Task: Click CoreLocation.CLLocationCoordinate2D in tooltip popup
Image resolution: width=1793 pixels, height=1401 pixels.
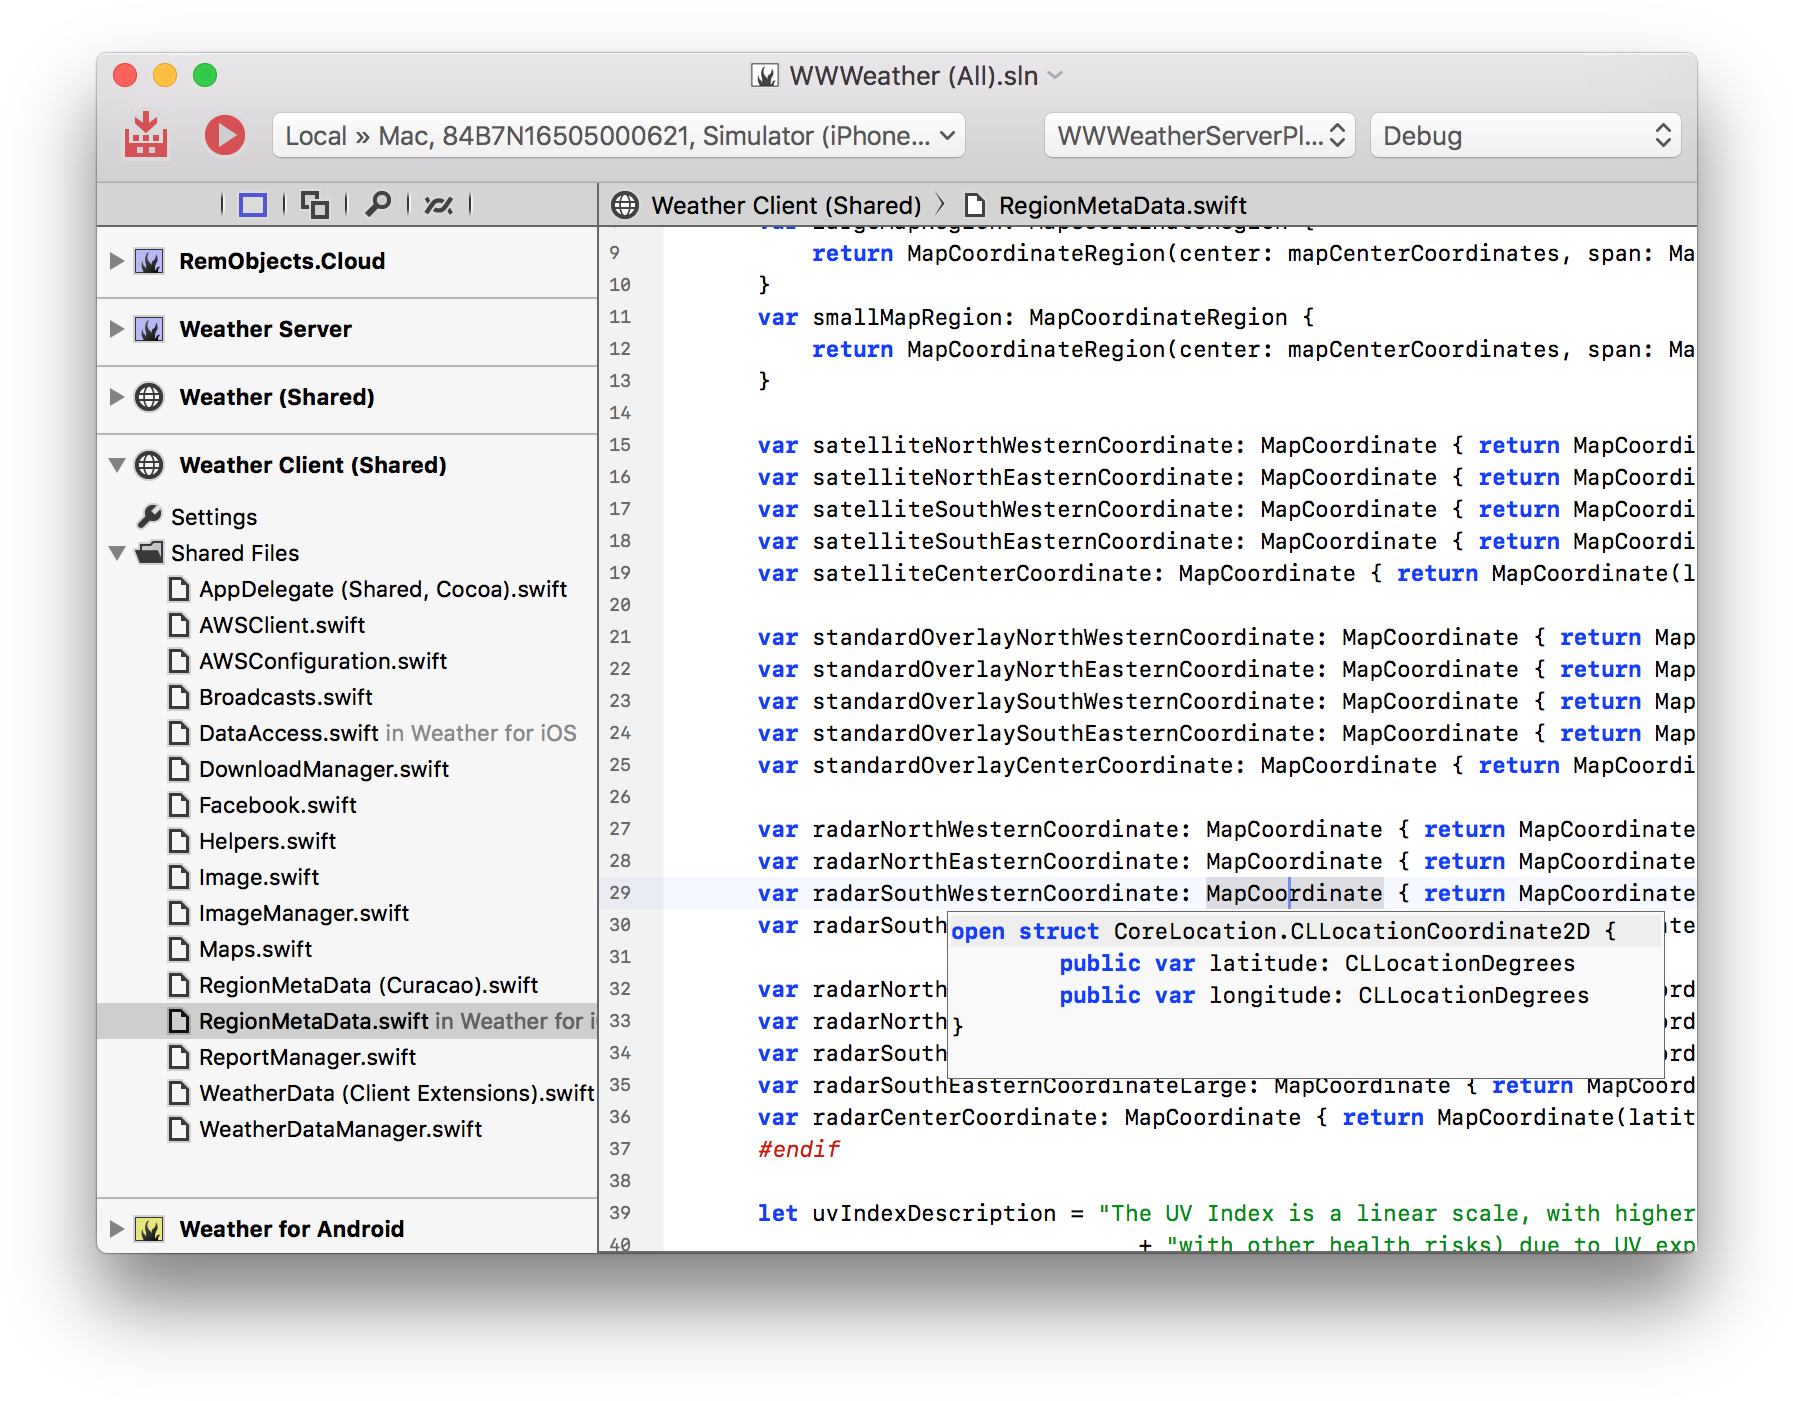Action: (1352, 931)
